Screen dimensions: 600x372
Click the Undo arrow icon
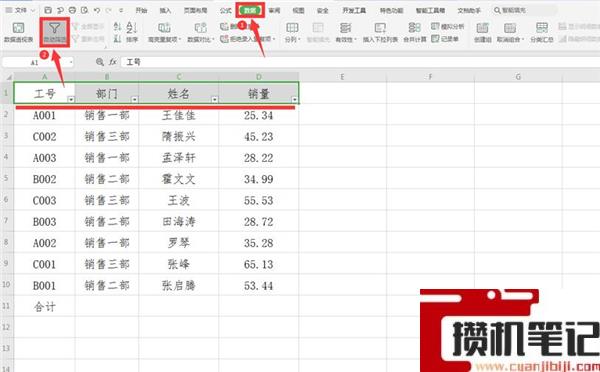pyautogui.click(x=97, y=10)
